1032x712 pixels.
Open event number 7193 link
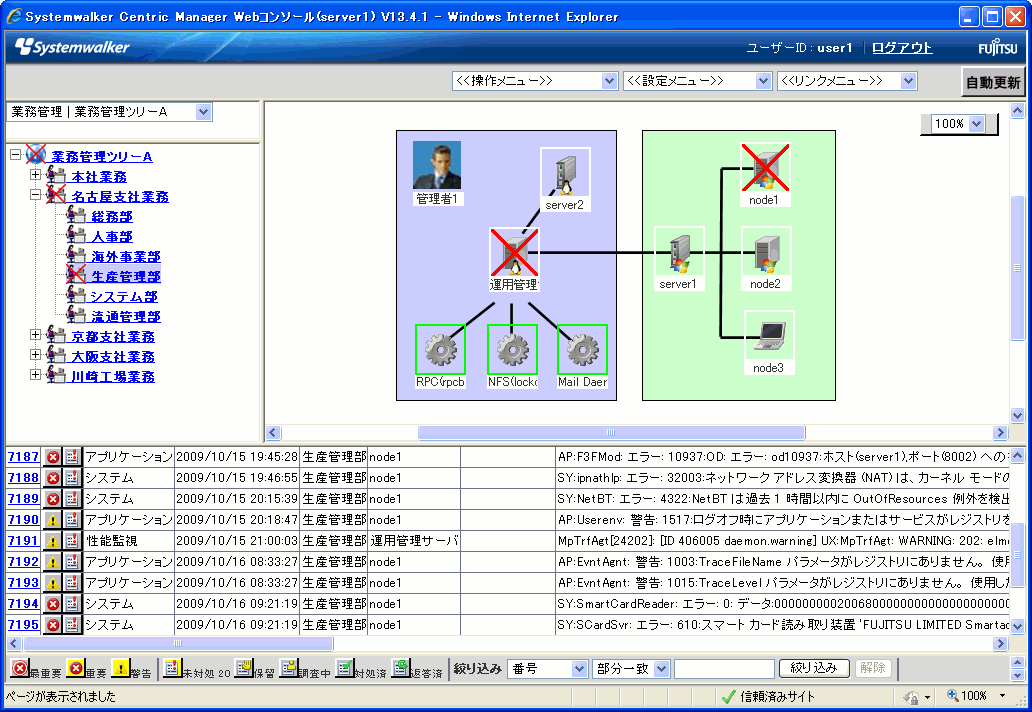pyautogui.click(x=23, y=583)
